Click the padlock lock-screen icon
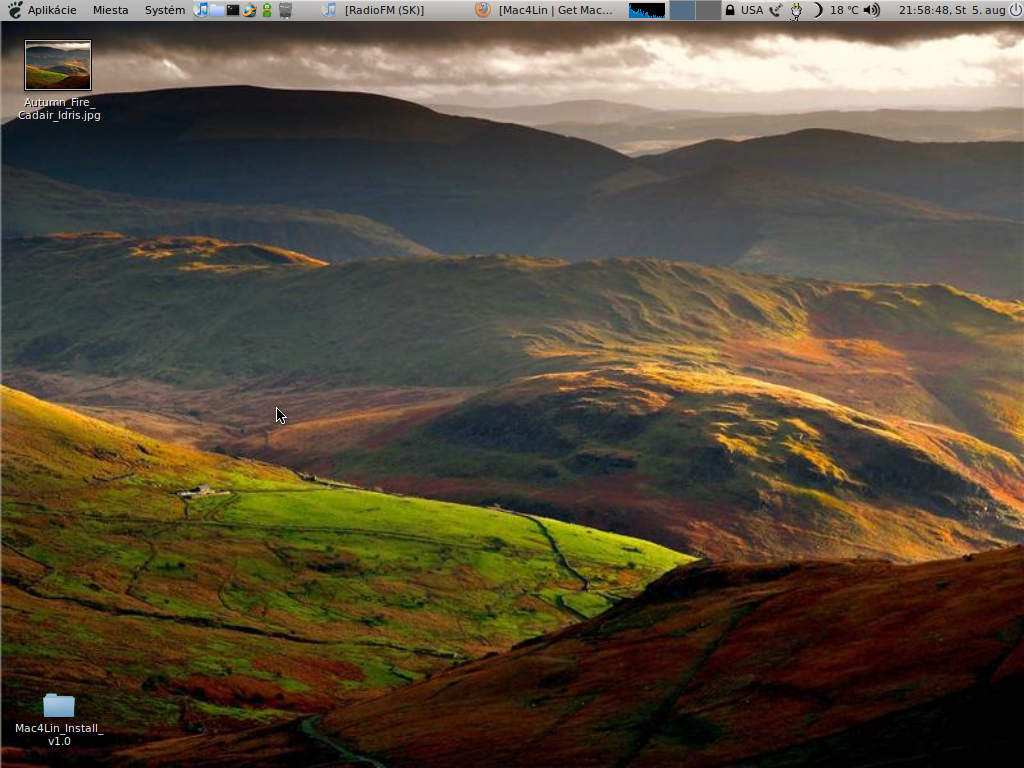Screen dimensions: 1024x768 coord(730,10)
